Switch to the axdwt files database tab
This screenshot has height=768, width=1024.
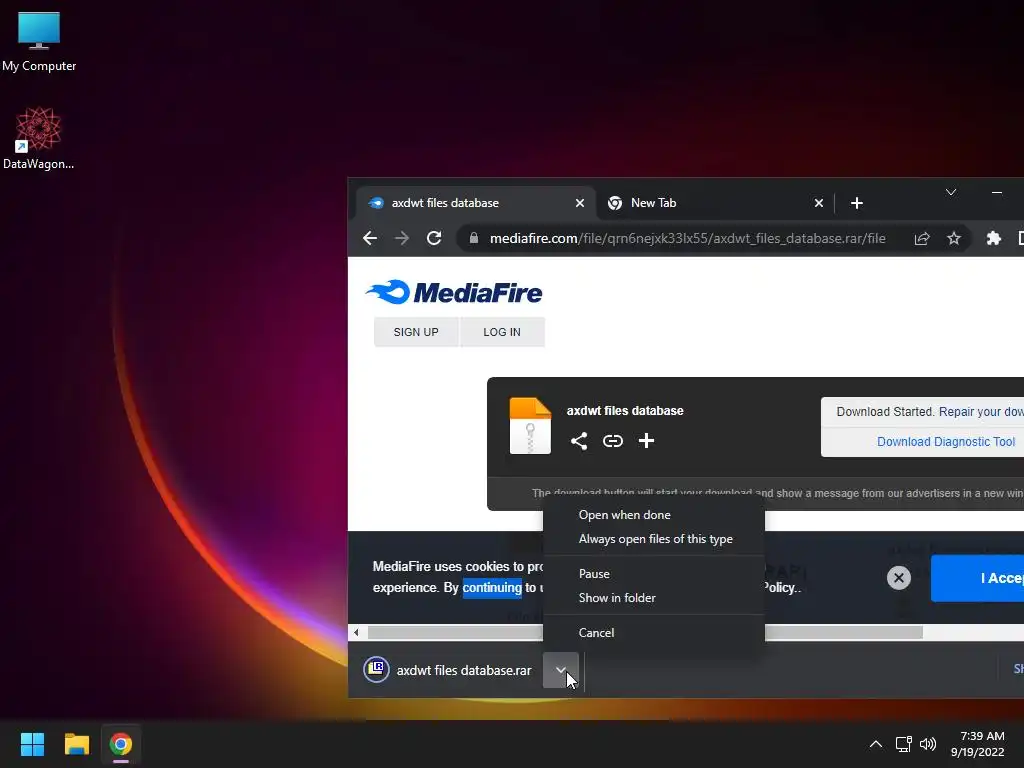(475, 203)
